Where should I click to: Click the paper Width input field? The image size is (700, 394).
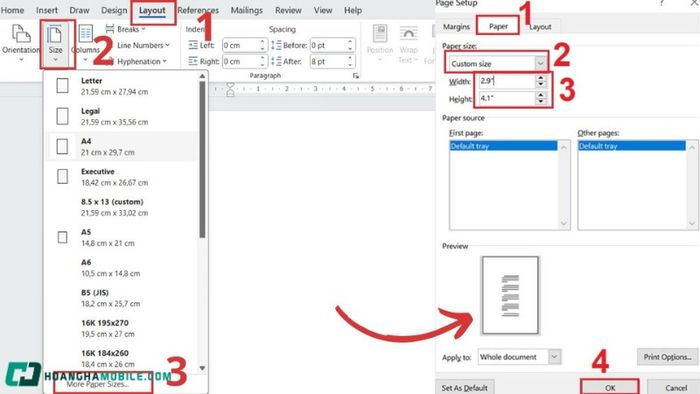click(506, 81)
